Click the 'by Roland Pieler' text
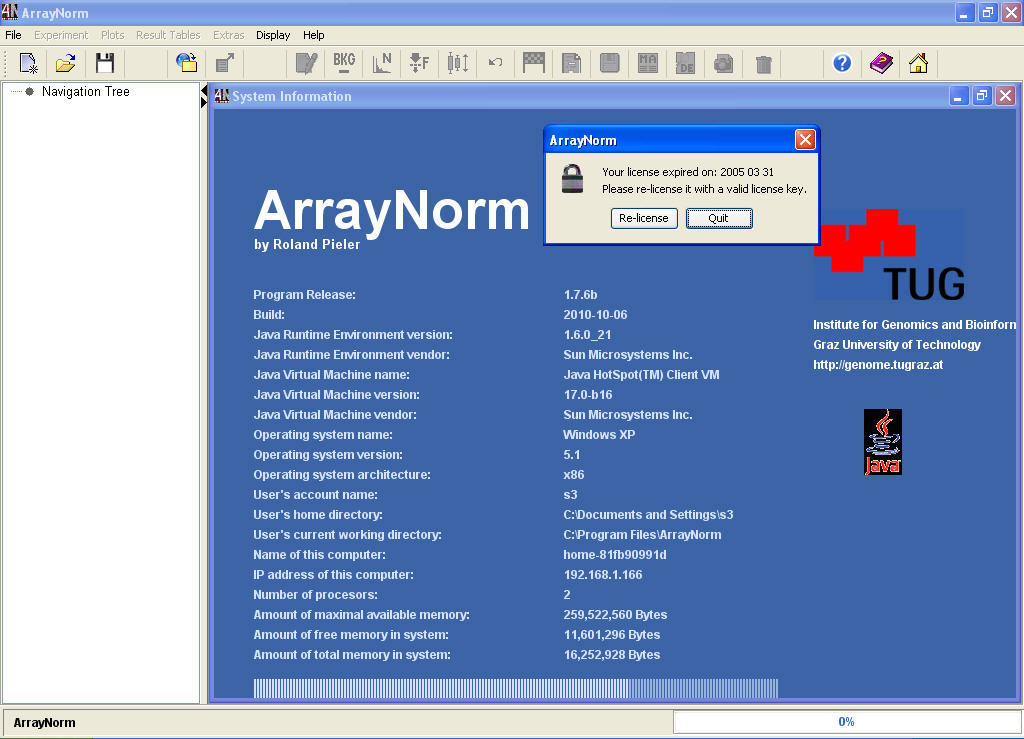This screenshot has height=739, width=1024. (307, 245)
